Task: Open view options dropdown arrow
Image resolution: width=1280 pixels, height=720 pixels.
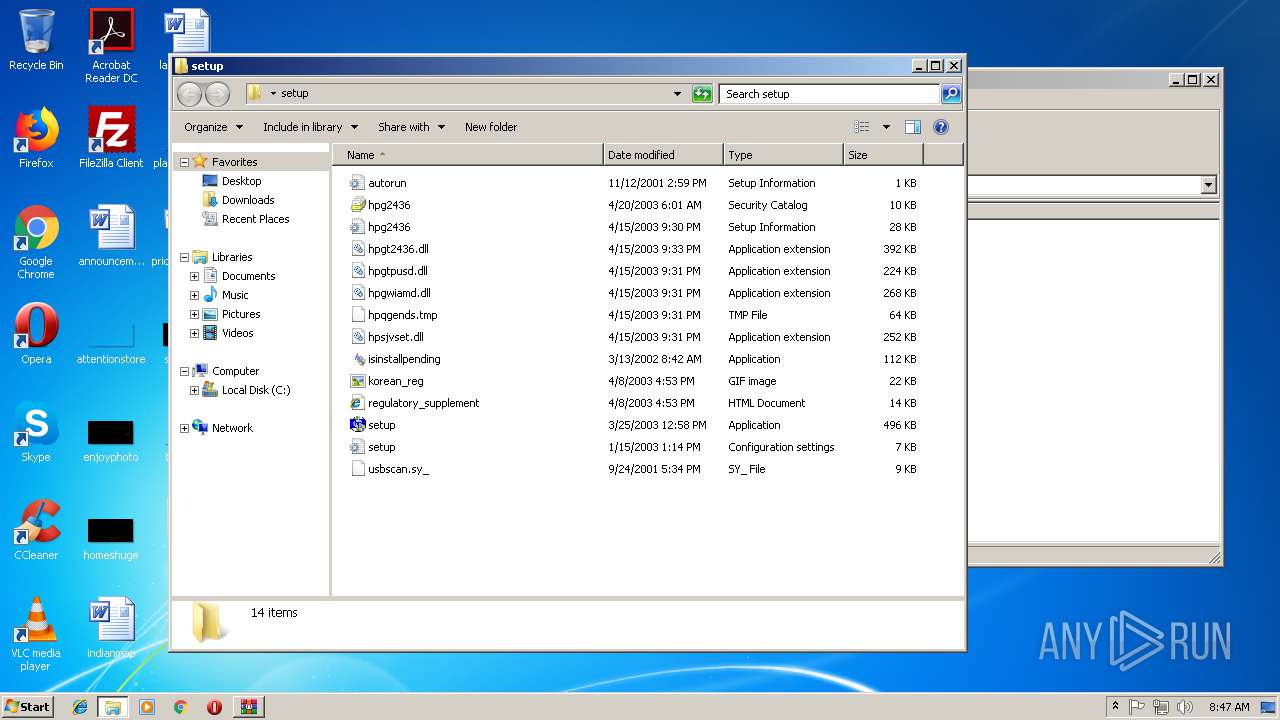Action: pos(886,127)
